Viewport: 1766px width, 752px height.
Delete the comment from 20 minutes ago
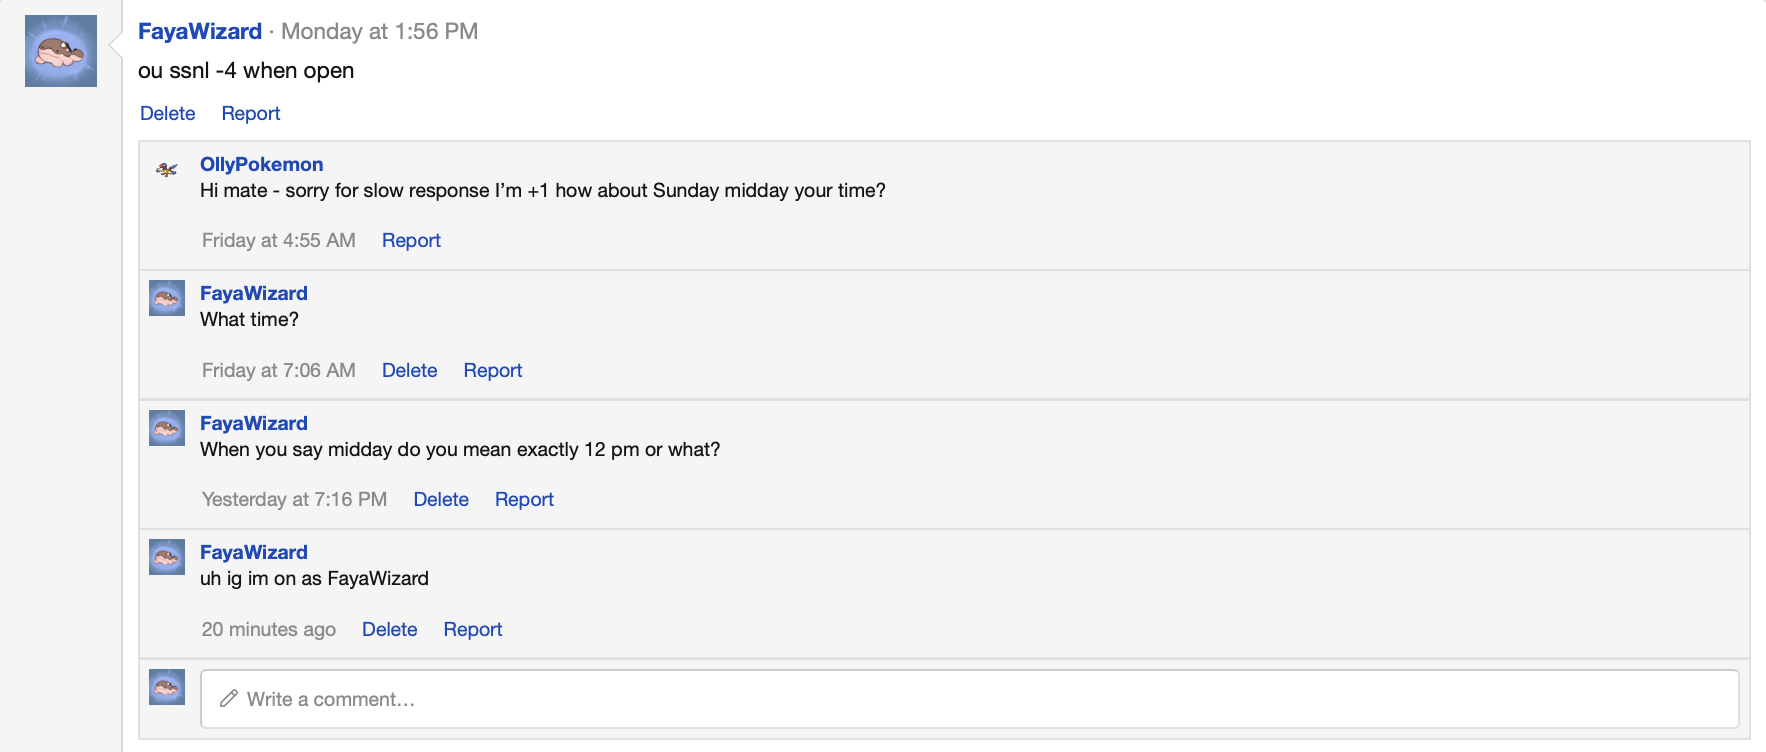(389, 629)
